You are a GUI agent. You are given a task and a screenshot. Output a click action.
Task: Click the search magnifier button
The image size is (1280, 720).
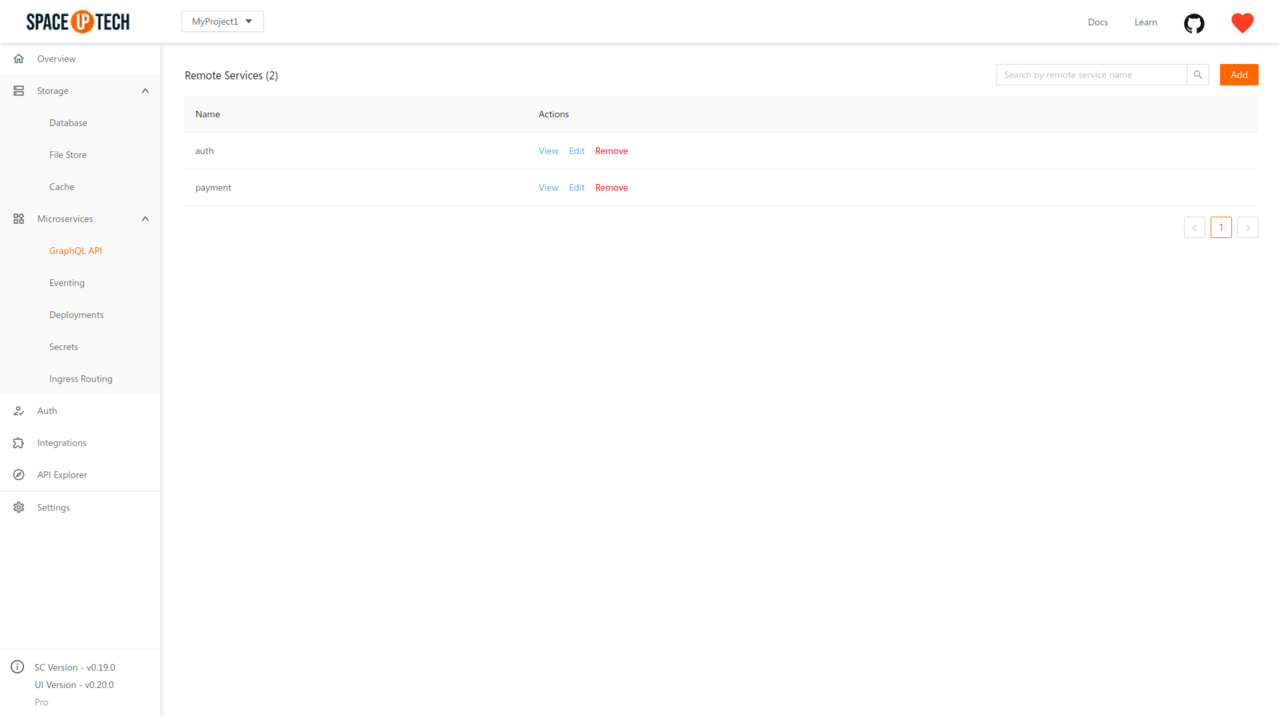tap(1198, 75)
